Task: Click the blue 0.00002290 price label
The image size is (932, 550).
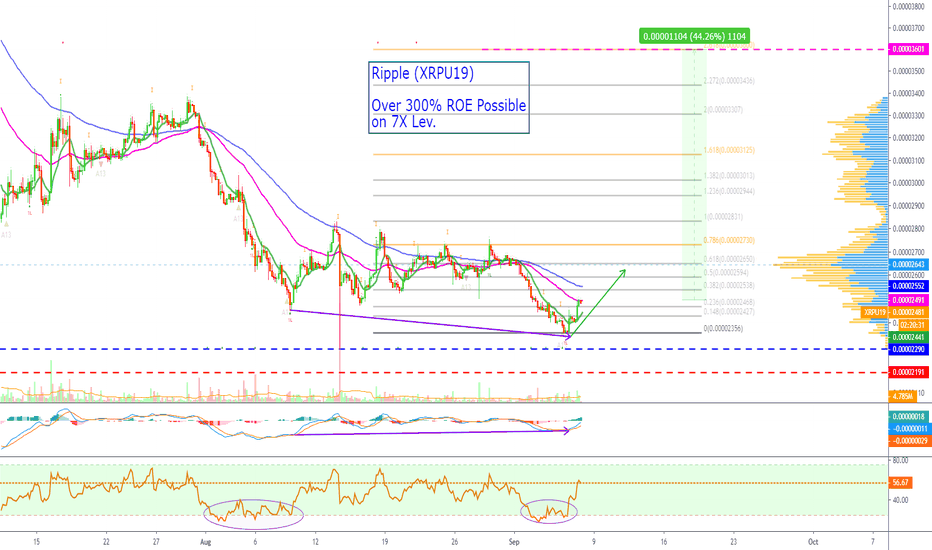Action: 908,349
